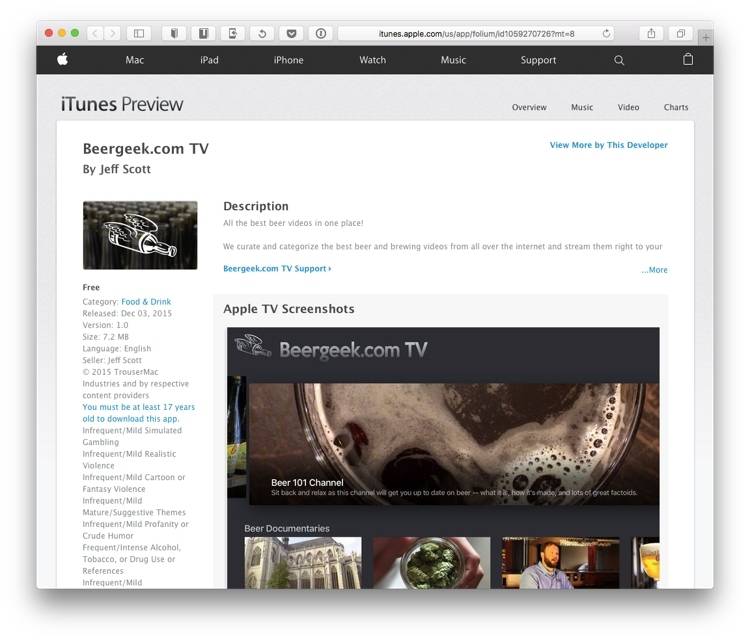
Task: Click the 17 years age restriction link
Action: click(139, 413)
